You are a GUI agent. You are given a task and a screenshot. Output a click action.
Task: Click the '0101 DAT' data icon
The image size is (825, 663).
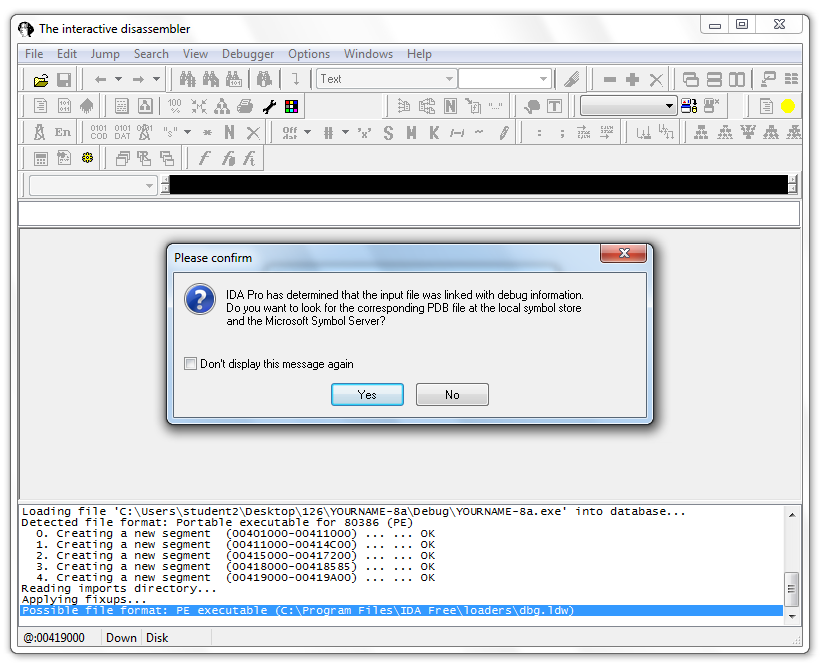pyautogui.click(x=122, y=132)
